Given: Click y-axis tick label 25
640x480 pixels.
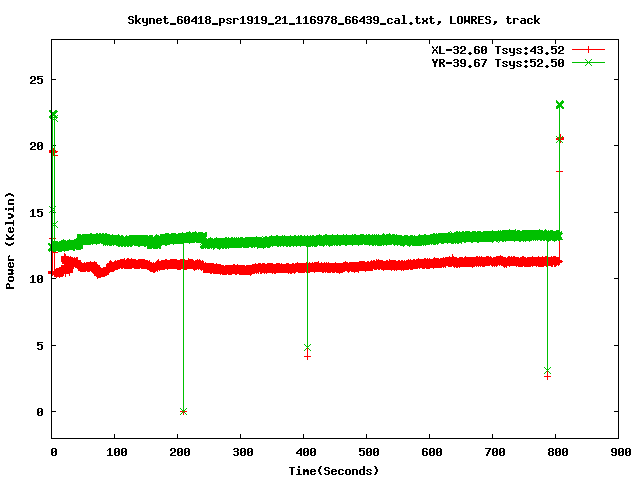Looking at the screenshot, I should tap(36, 80).
